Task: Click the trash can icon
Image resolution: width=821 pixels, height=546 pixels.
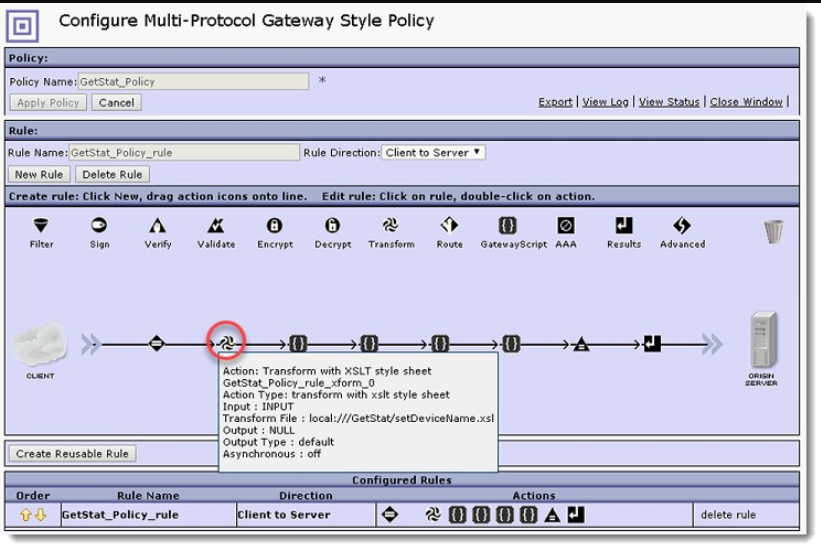Action: coord(774,231)
